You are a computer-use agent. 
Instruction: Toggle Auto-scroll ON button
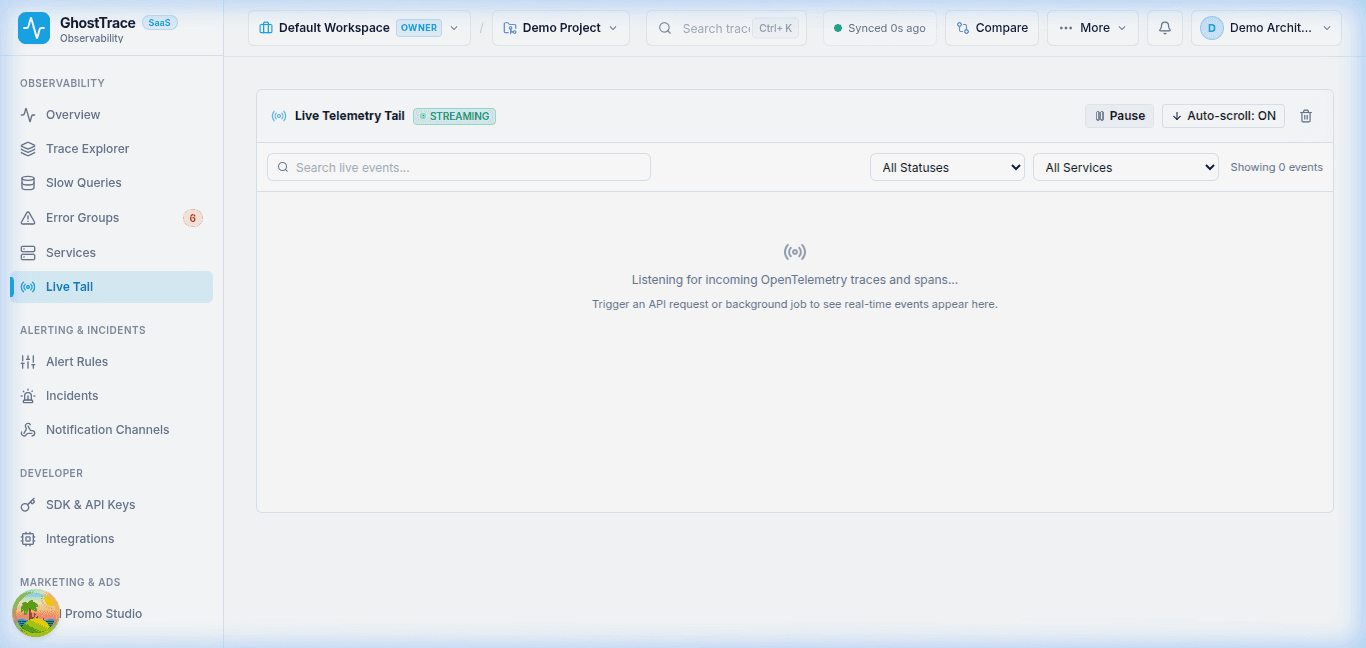coord(1223,116)
